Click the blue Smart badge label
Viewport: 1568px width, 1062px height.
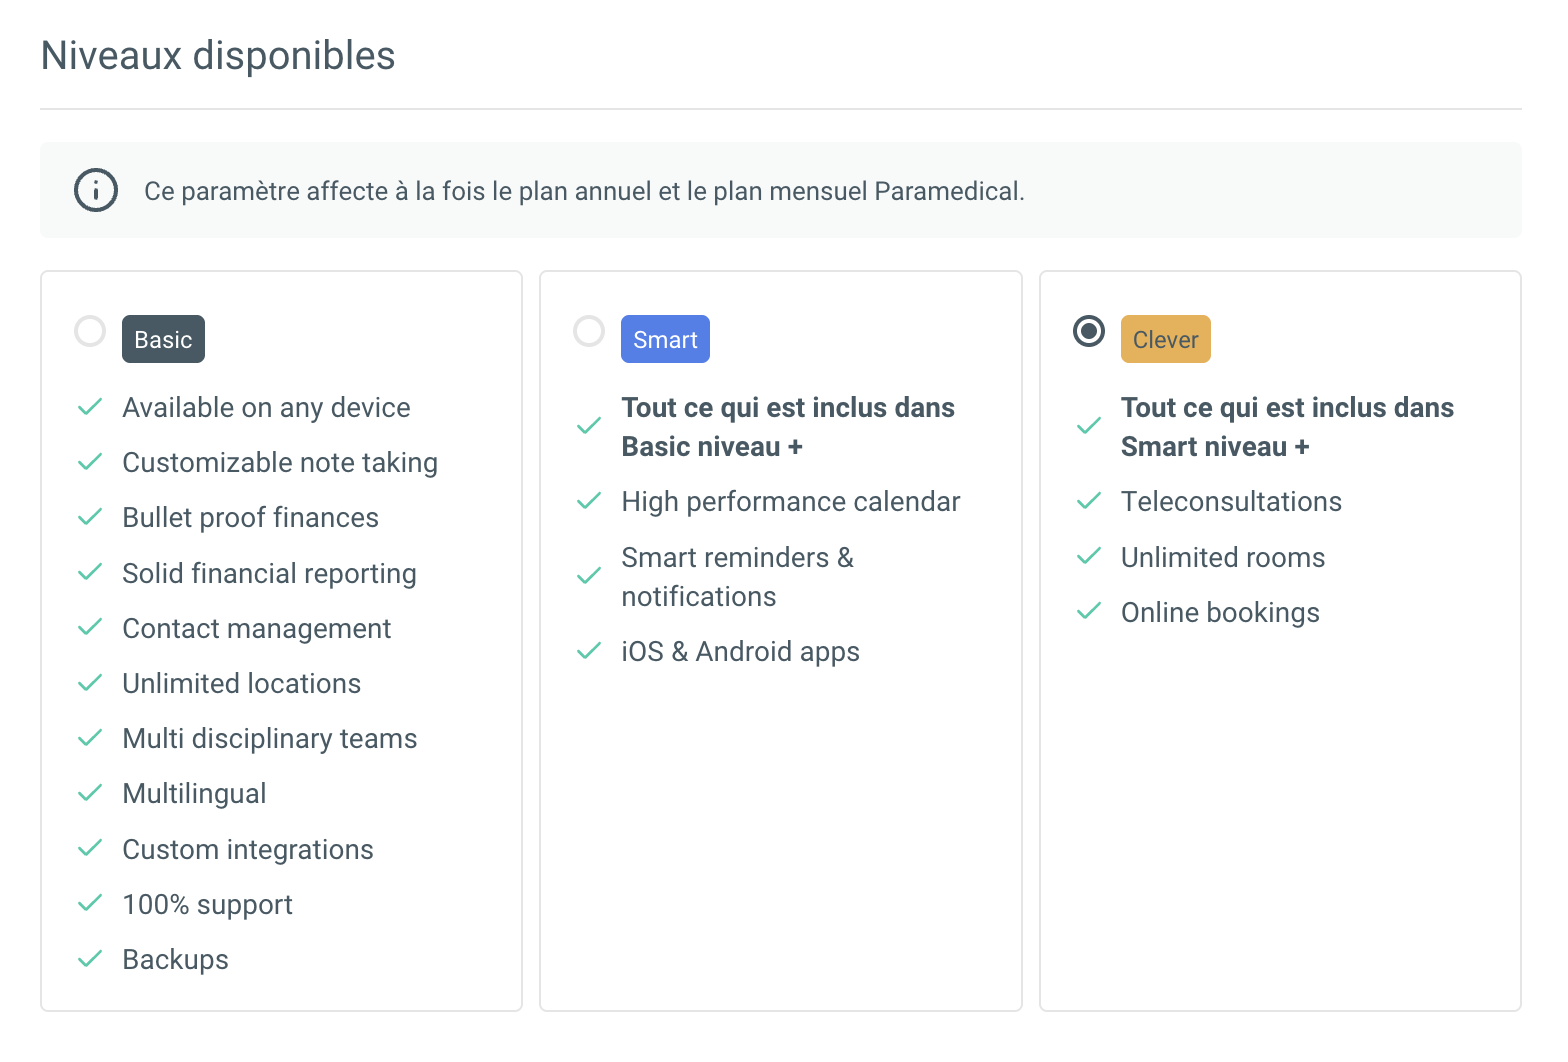click(x=665, y=340)
